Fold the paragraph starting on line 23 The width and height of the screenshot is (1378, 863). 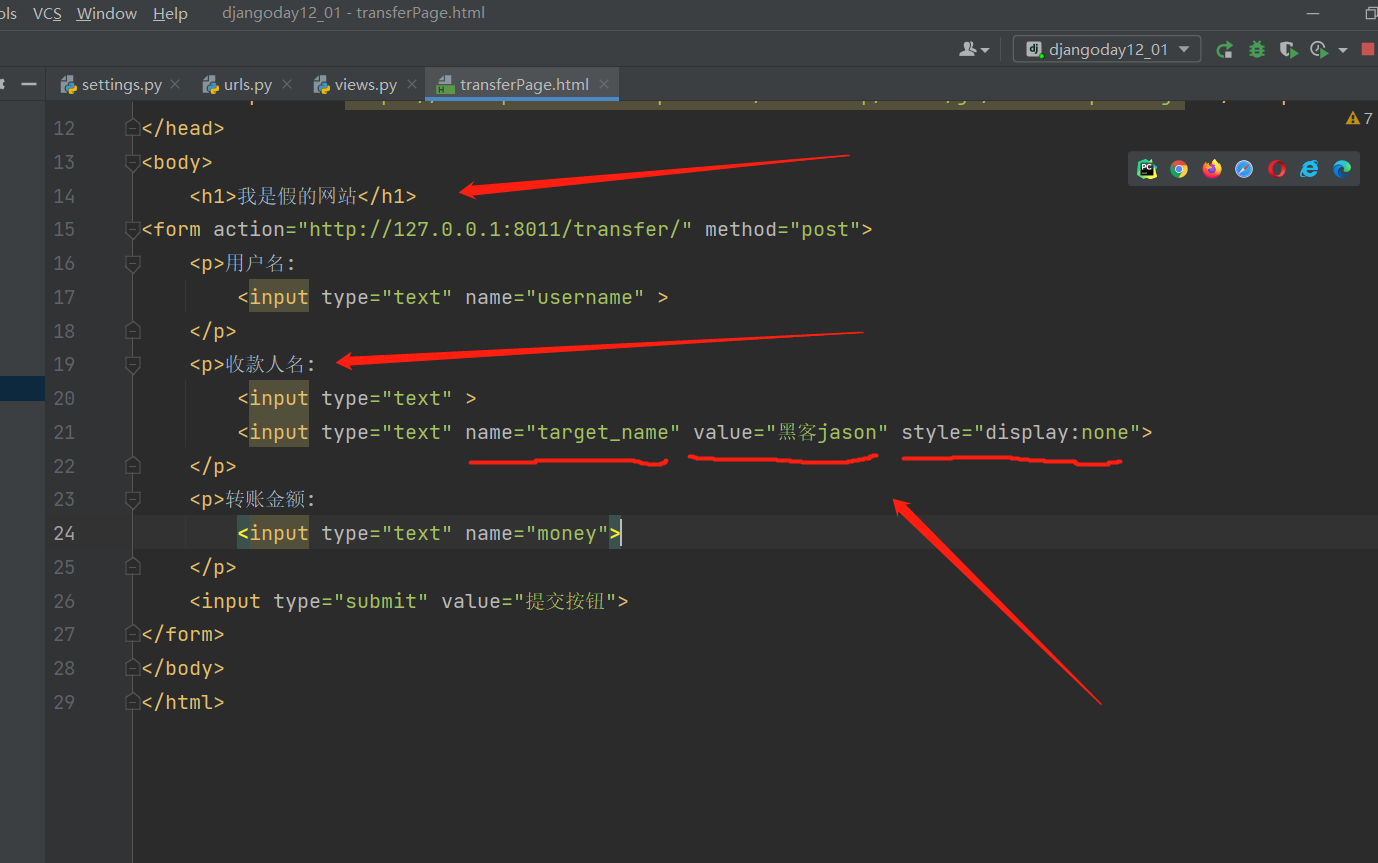132,499
